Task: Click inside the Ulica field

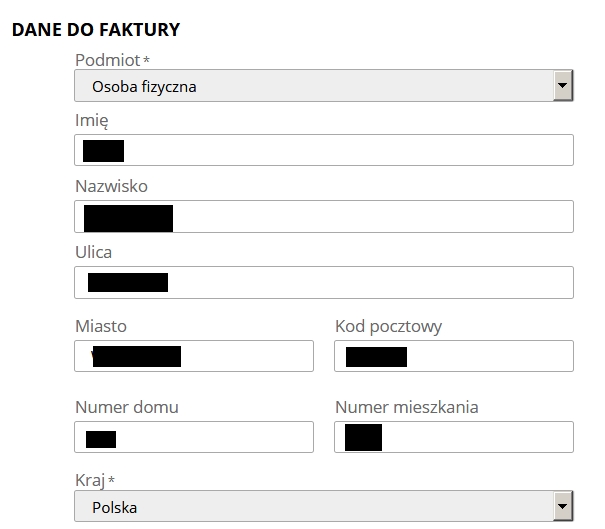Action: tap(324, 282)
